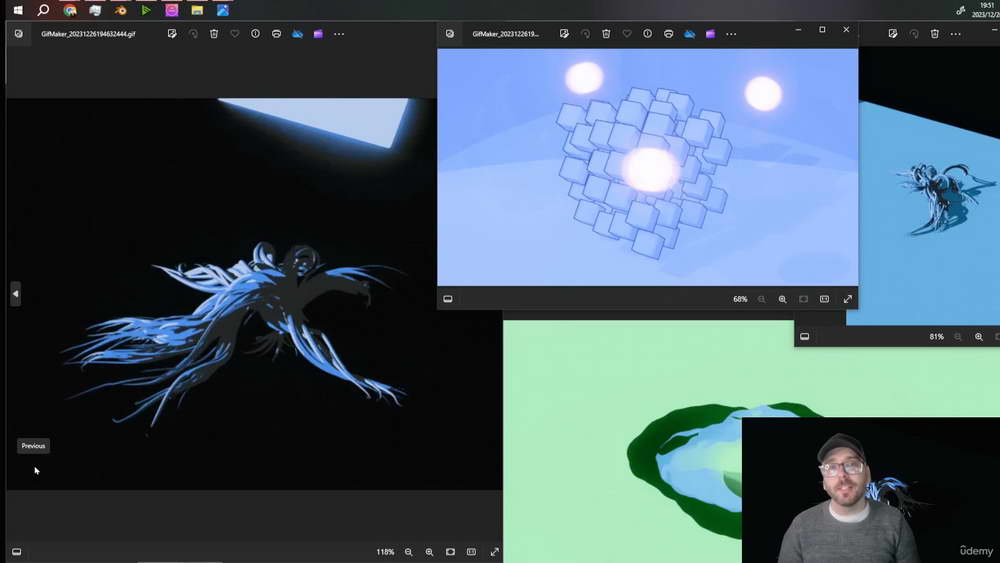The image size is (1000, 563).
Task: Click the 68% zoom percentage
Action: tap(740, 299)
